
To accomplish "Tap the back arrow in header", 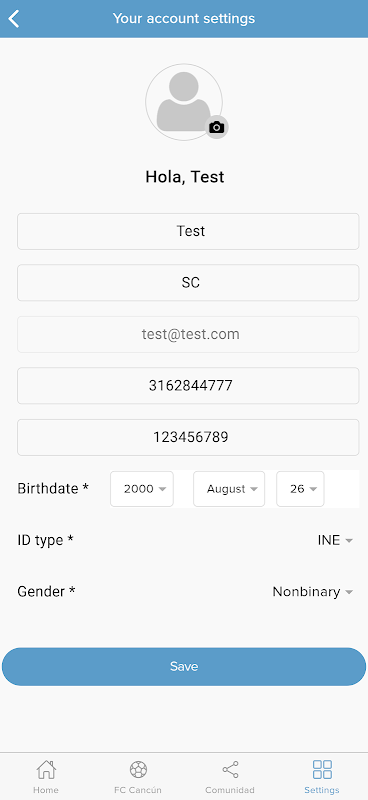I will [14, 19].
